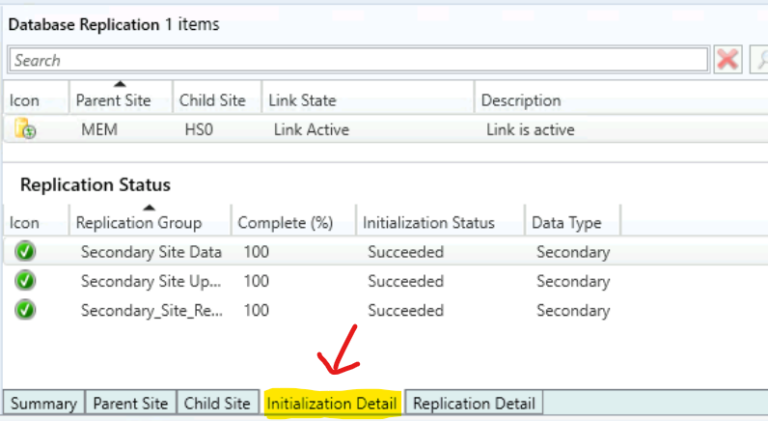Image resolution: width=768 pixels, height=421 pixels.
Task: Click green check icon for Secondary Site Data
Action: [25, 252]
